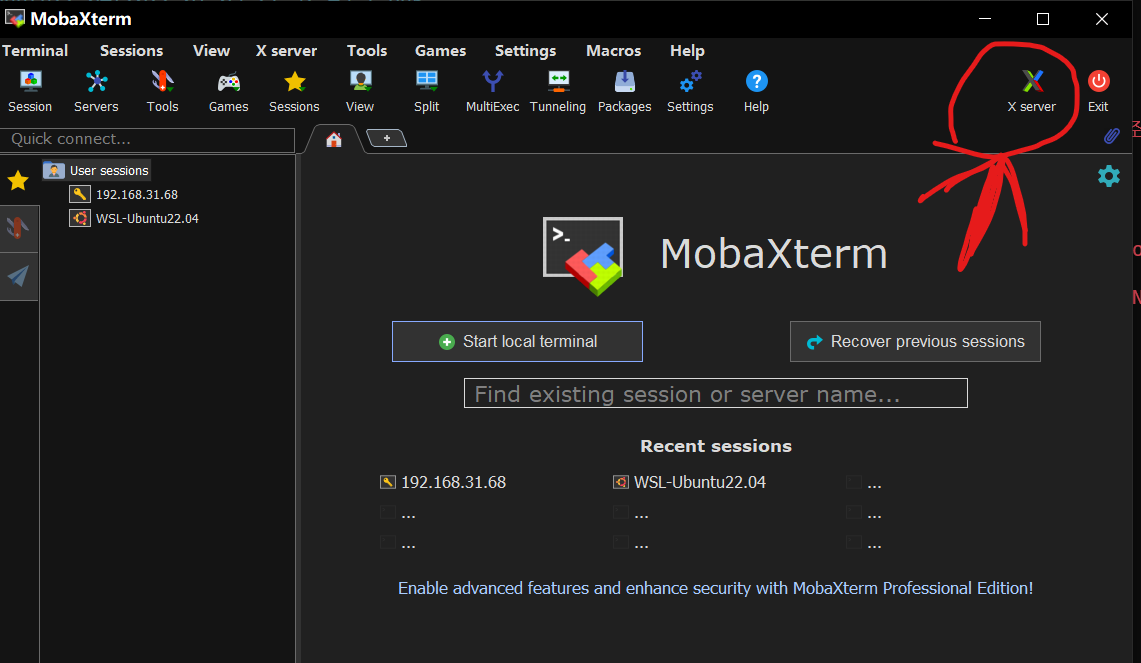Screen dimensions: 1141x663
Task: Open the Packages toolbar icon
Action: pos(624,92)
